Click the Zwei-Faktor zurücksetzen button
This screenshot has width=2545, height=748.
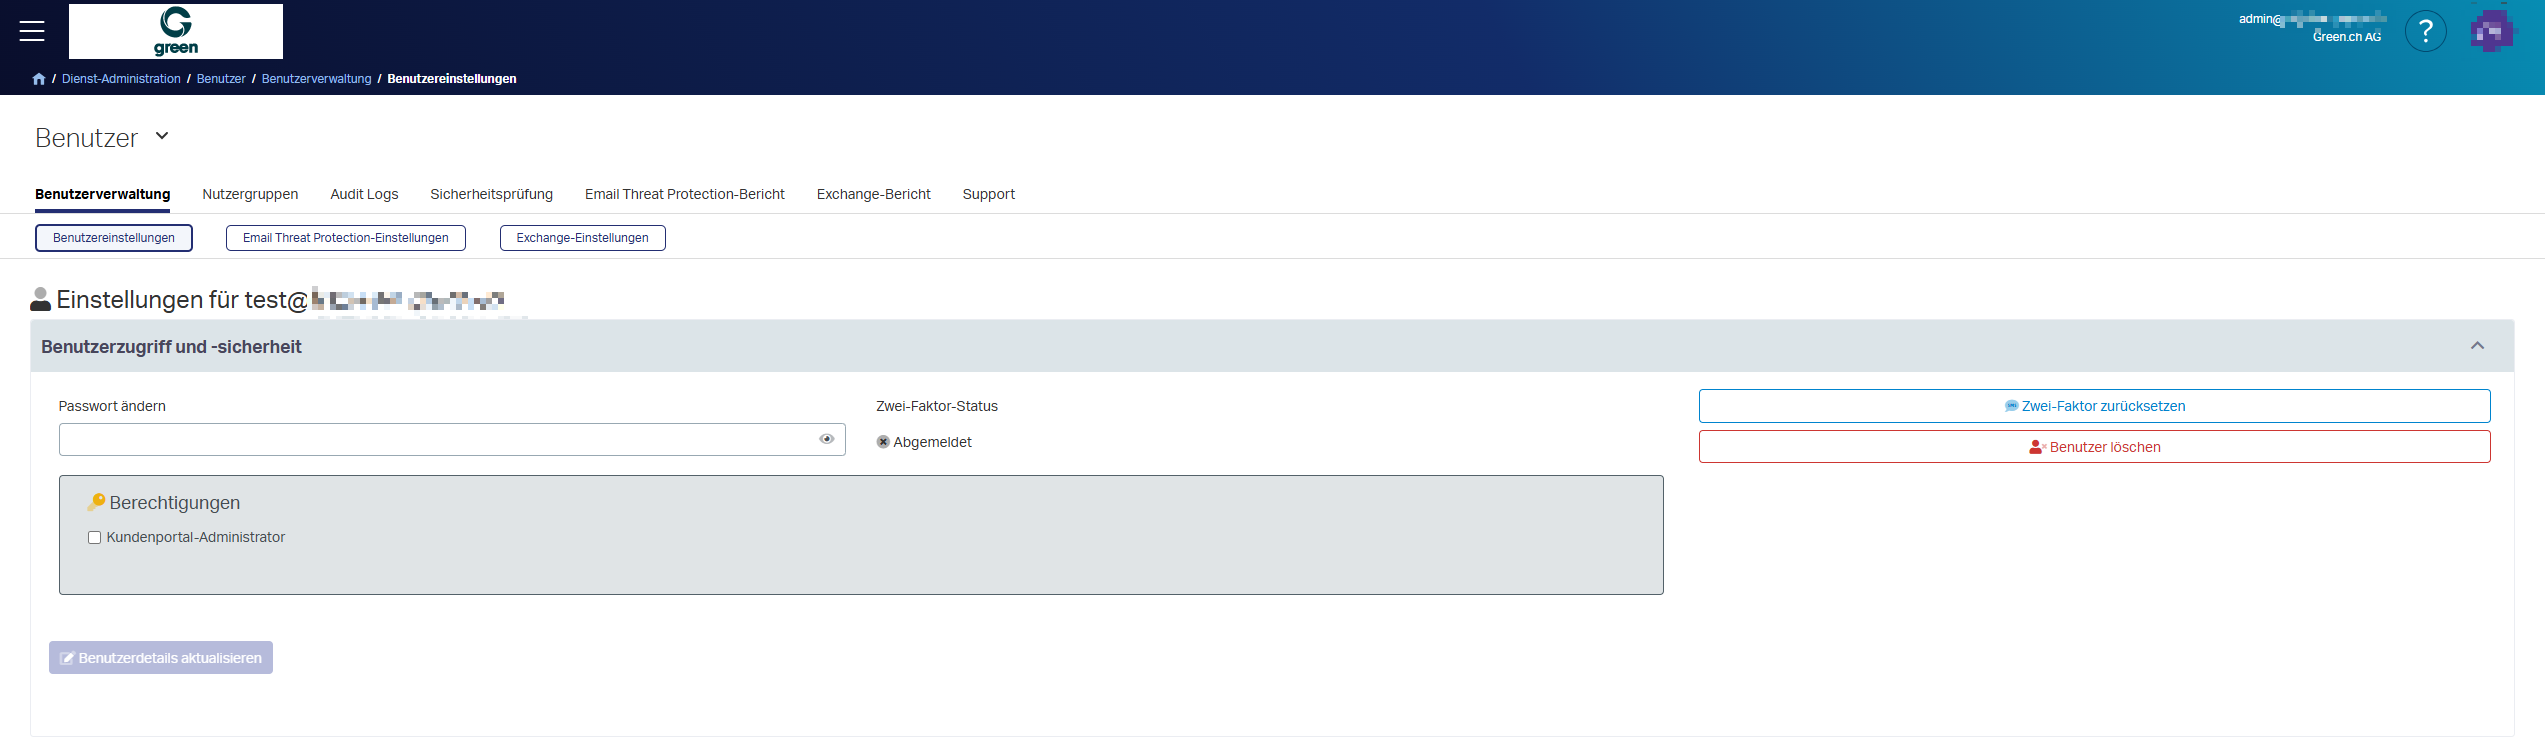pyautogui.click(x=2094, y=406)
